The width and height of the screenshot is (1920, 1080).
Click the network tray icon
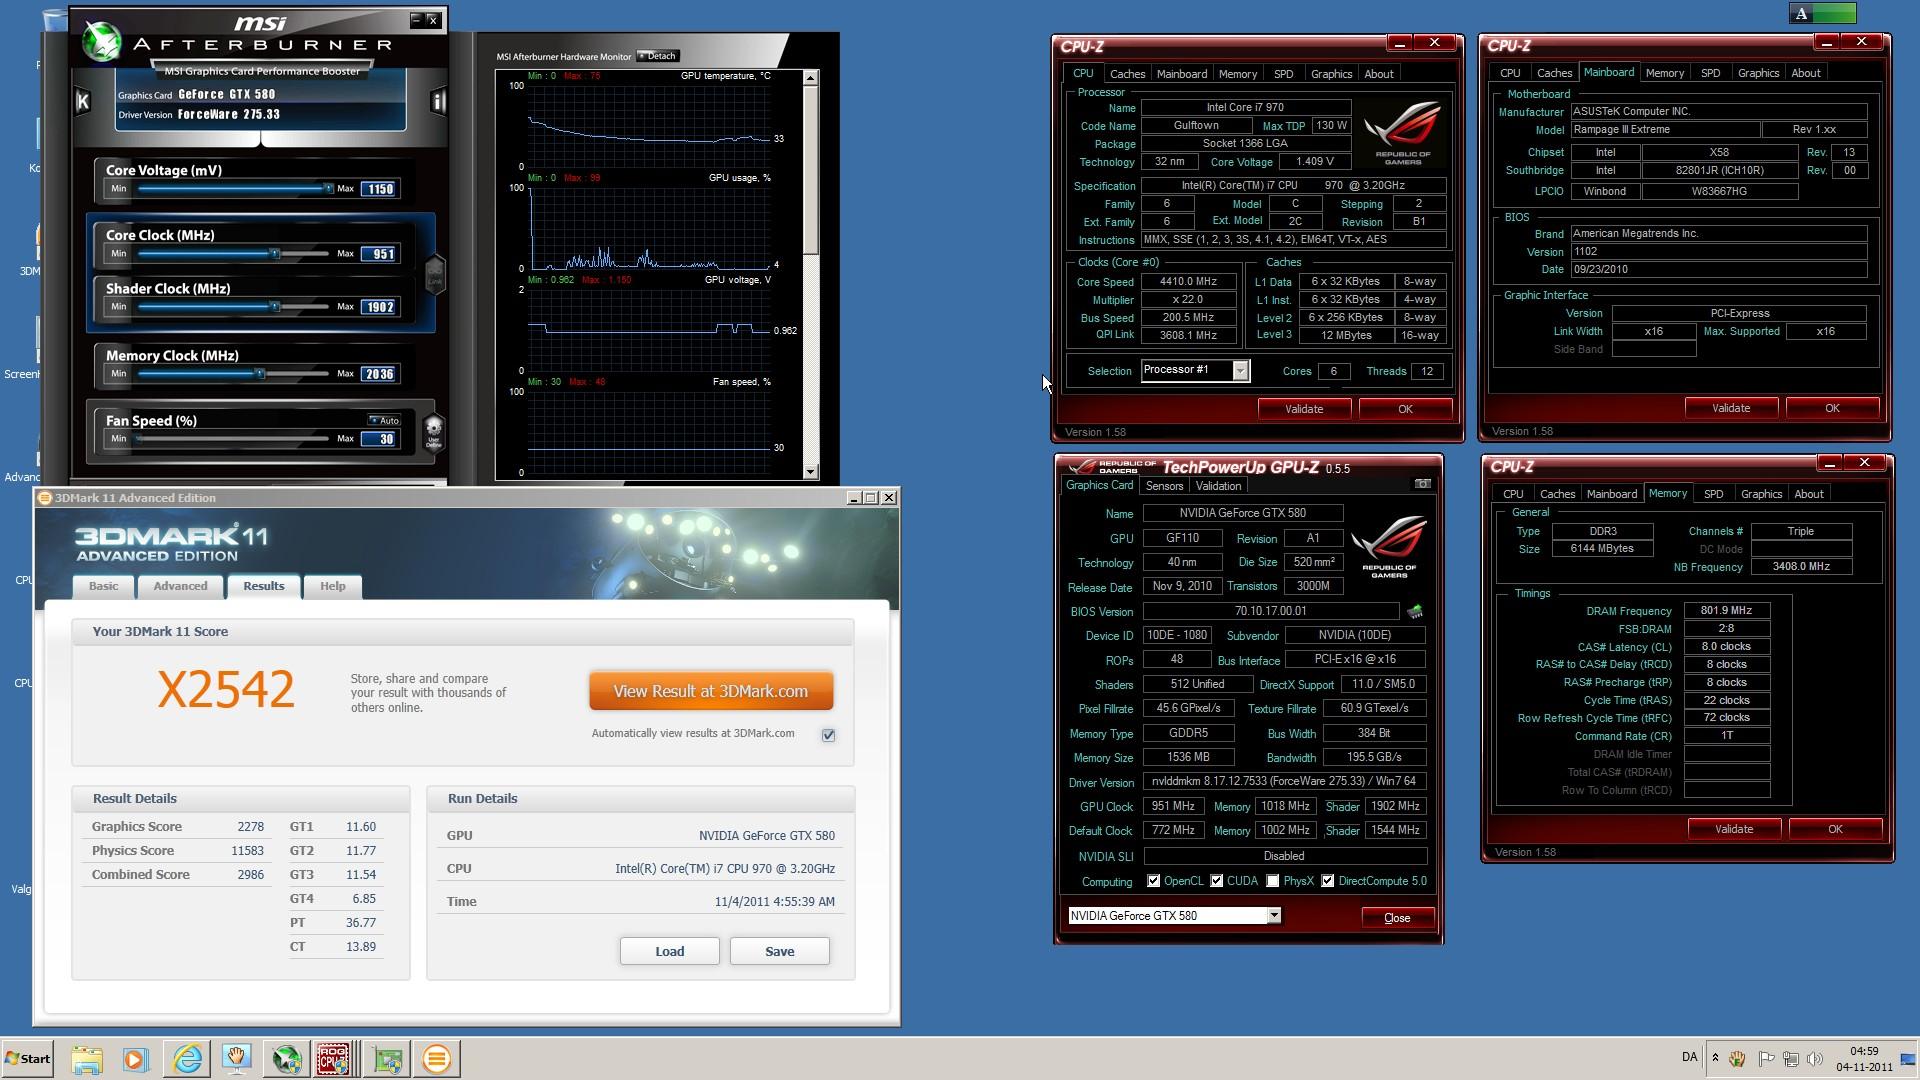point(1791,1058)
